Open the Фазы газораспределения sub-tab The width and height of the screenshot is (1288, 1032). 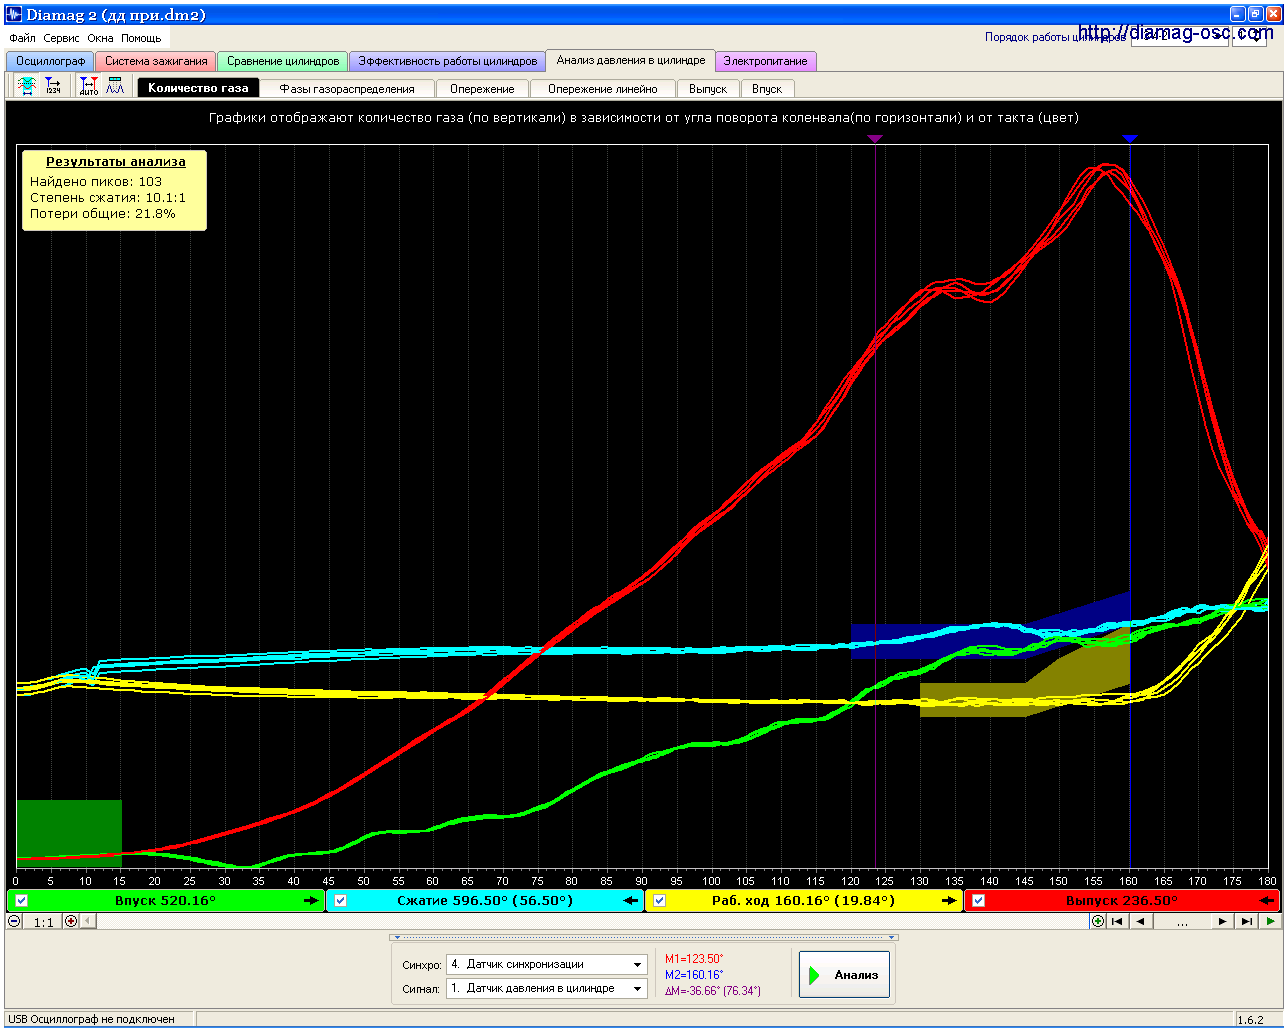347,89
